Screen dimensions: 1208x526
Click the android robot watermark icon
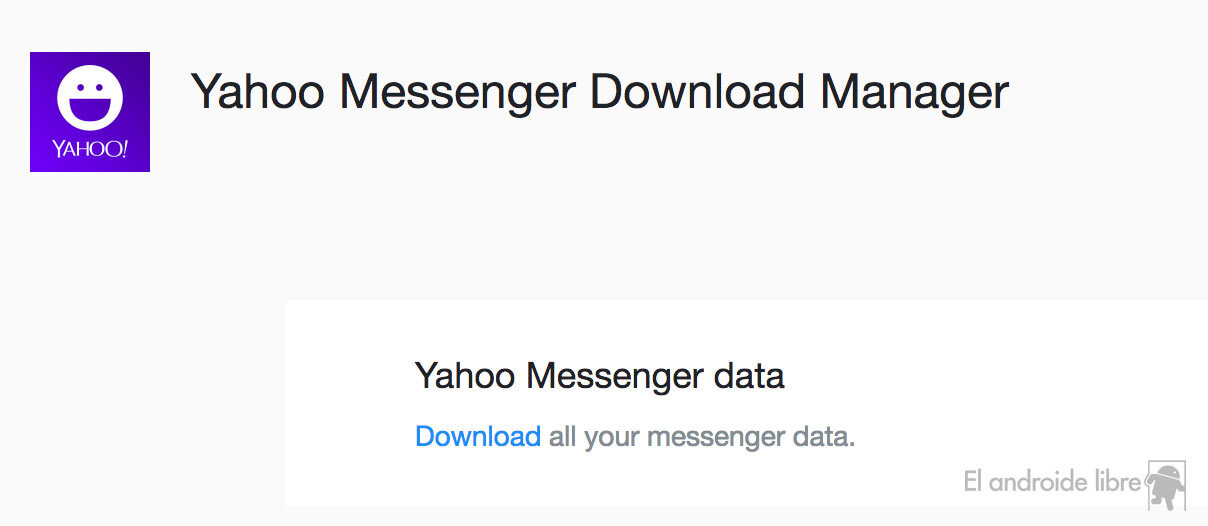point(1164,485)
